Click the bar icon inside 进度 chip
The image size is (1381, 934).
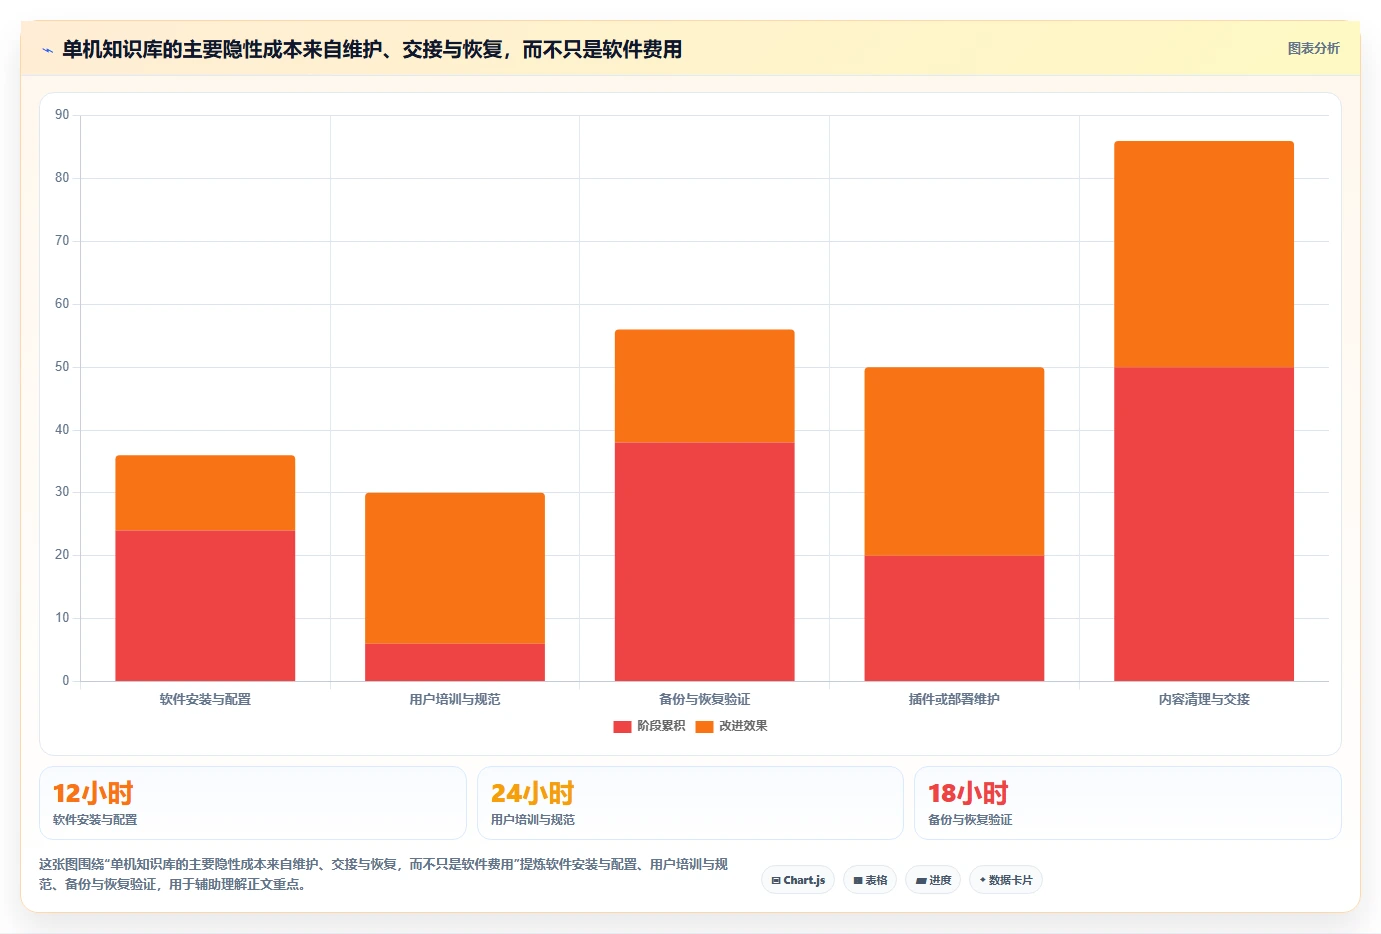tap(921, 881)
